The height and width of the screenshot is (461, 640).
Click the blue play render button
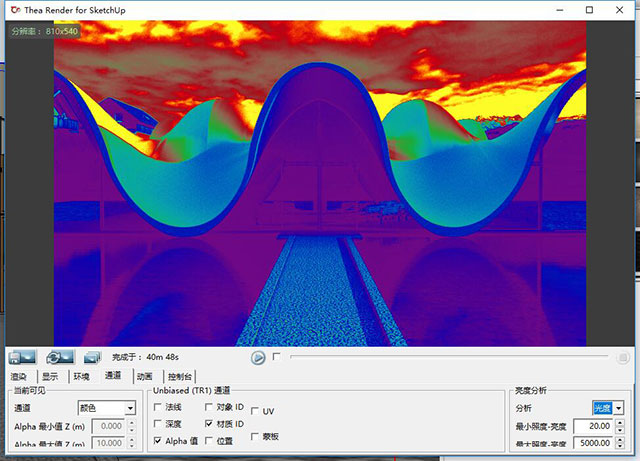[x=258, y=358]
